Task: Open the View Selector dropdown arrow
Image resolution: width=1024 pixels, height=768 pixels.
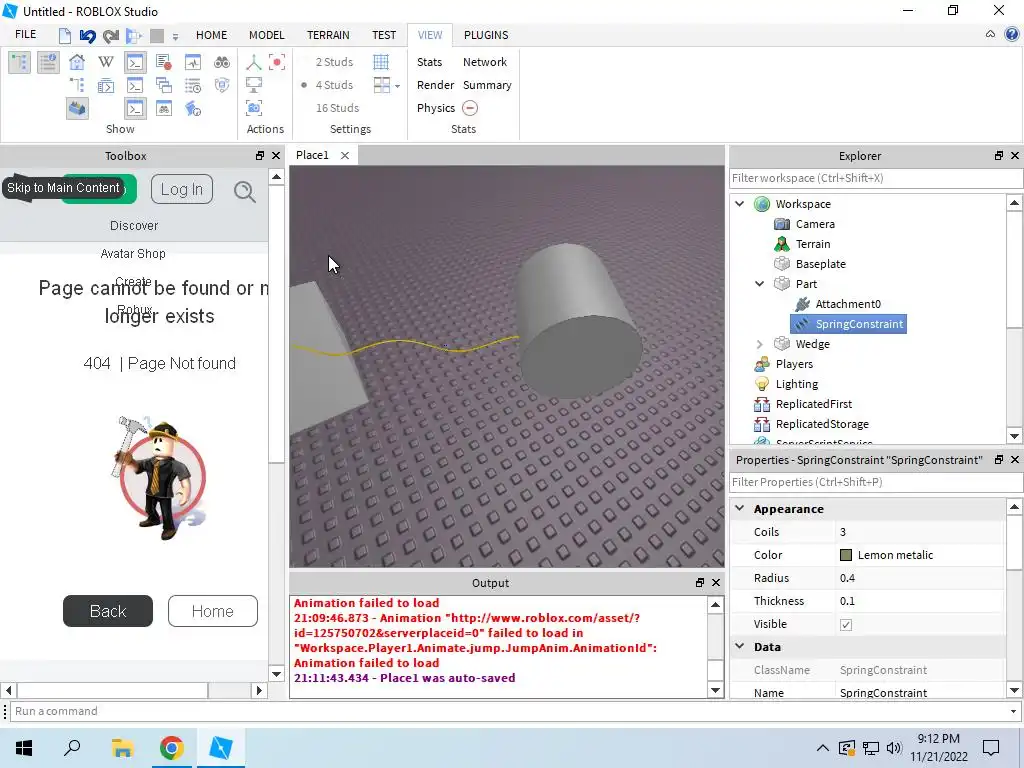Action: (397, 86)
